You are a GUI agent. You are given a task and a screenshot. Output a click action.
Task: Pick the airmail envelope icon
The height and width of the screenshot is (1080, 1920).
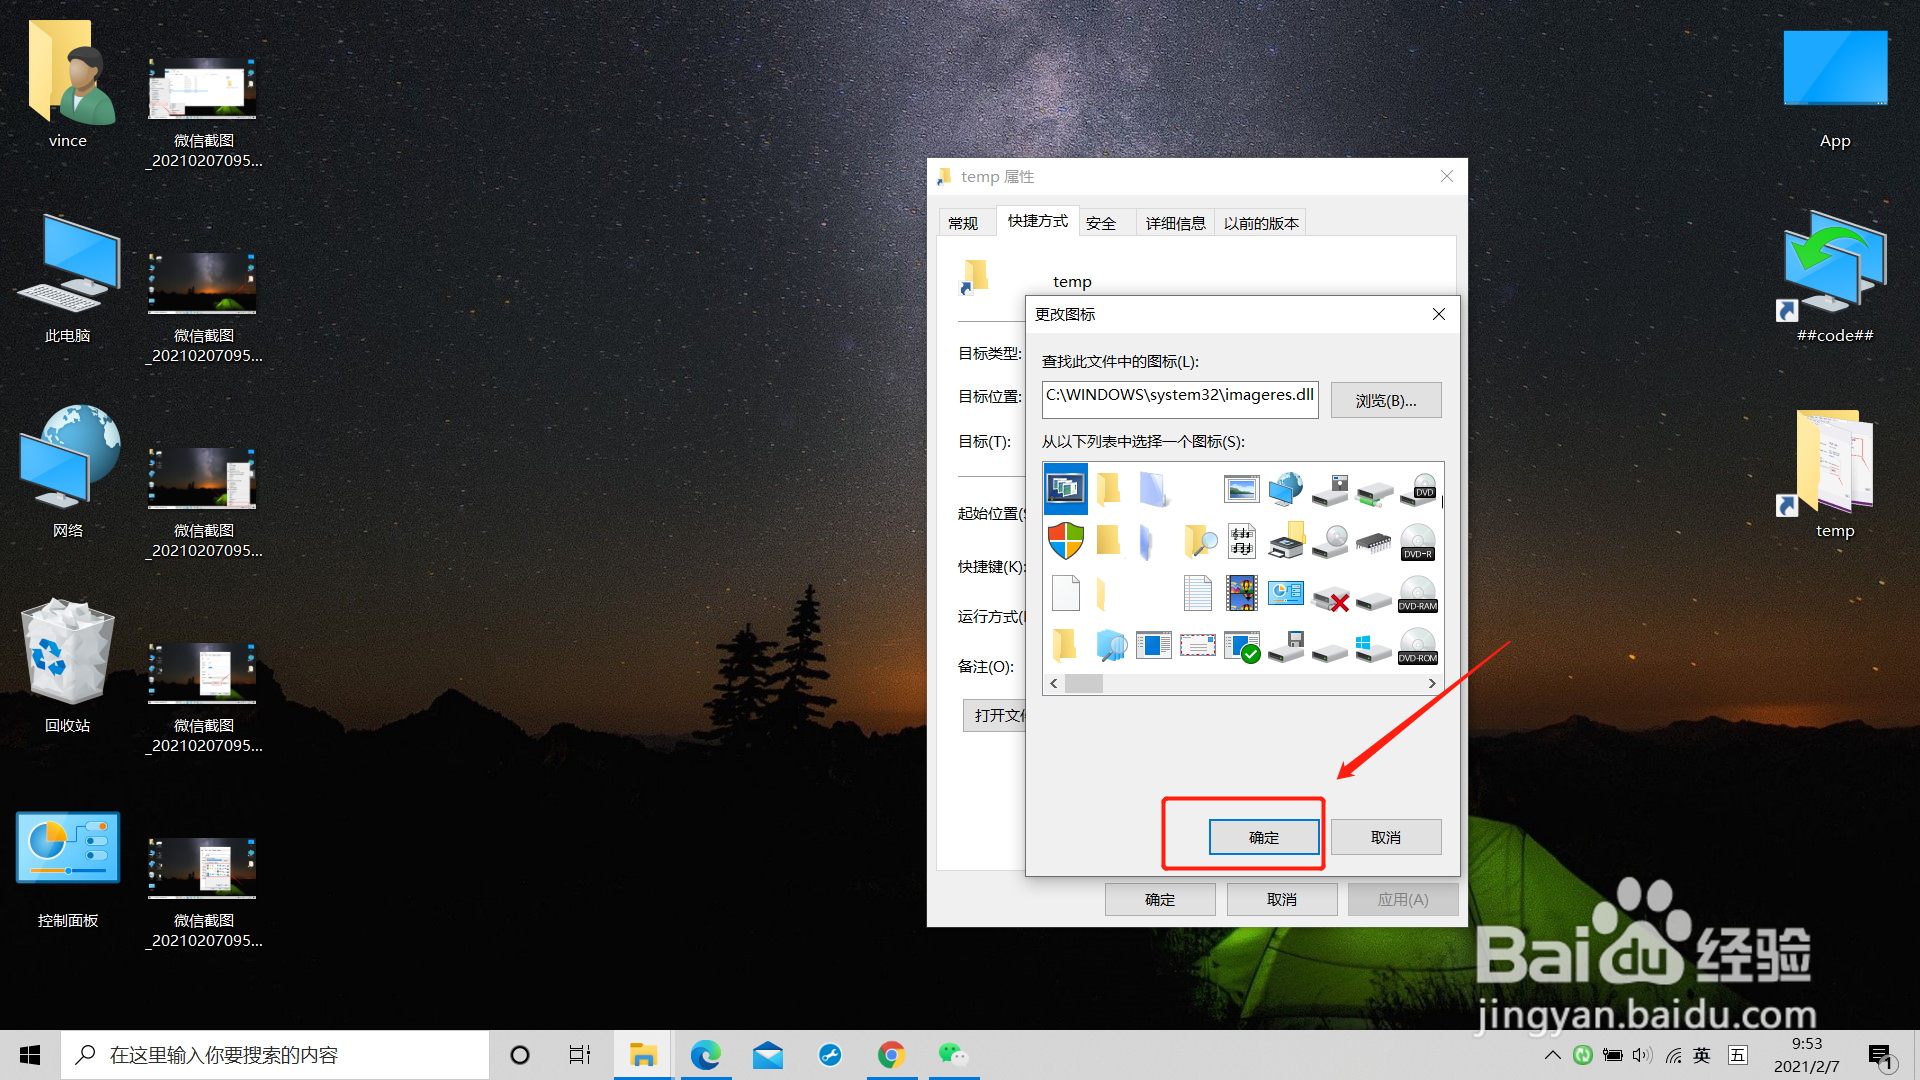point(1197,646)
